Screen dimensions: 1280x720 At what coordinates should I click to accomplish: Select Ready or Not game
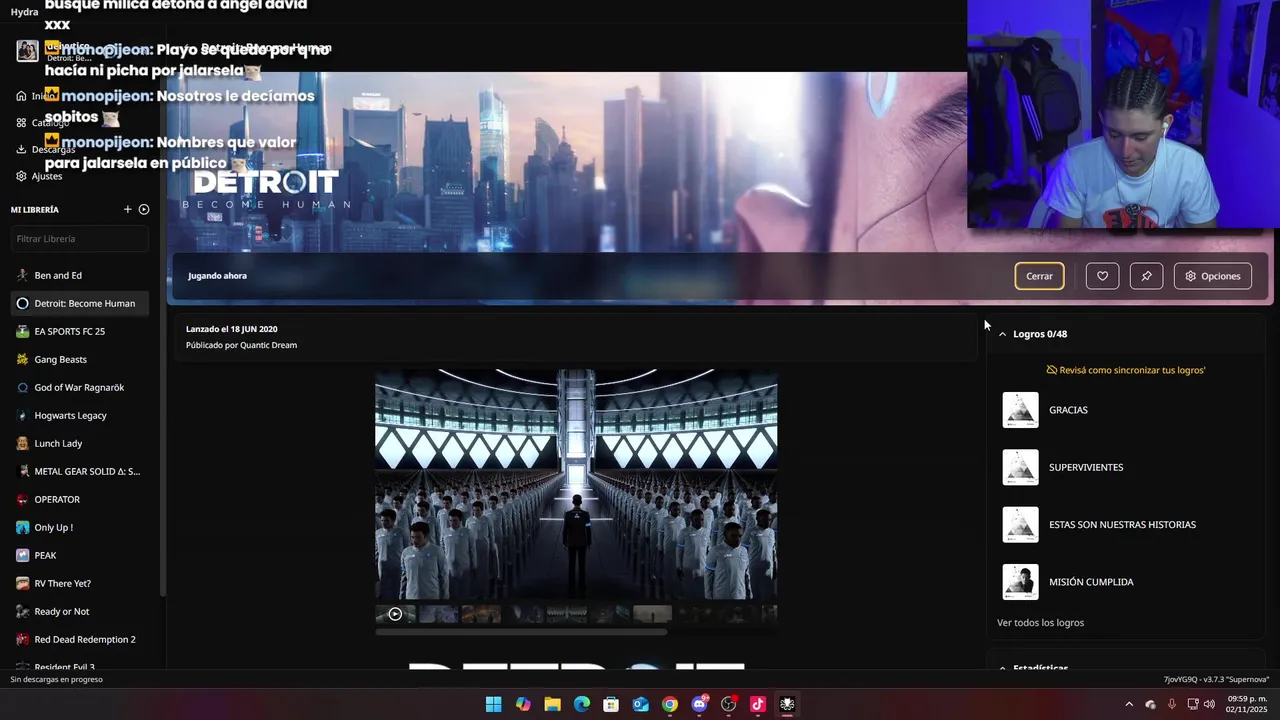80,611
